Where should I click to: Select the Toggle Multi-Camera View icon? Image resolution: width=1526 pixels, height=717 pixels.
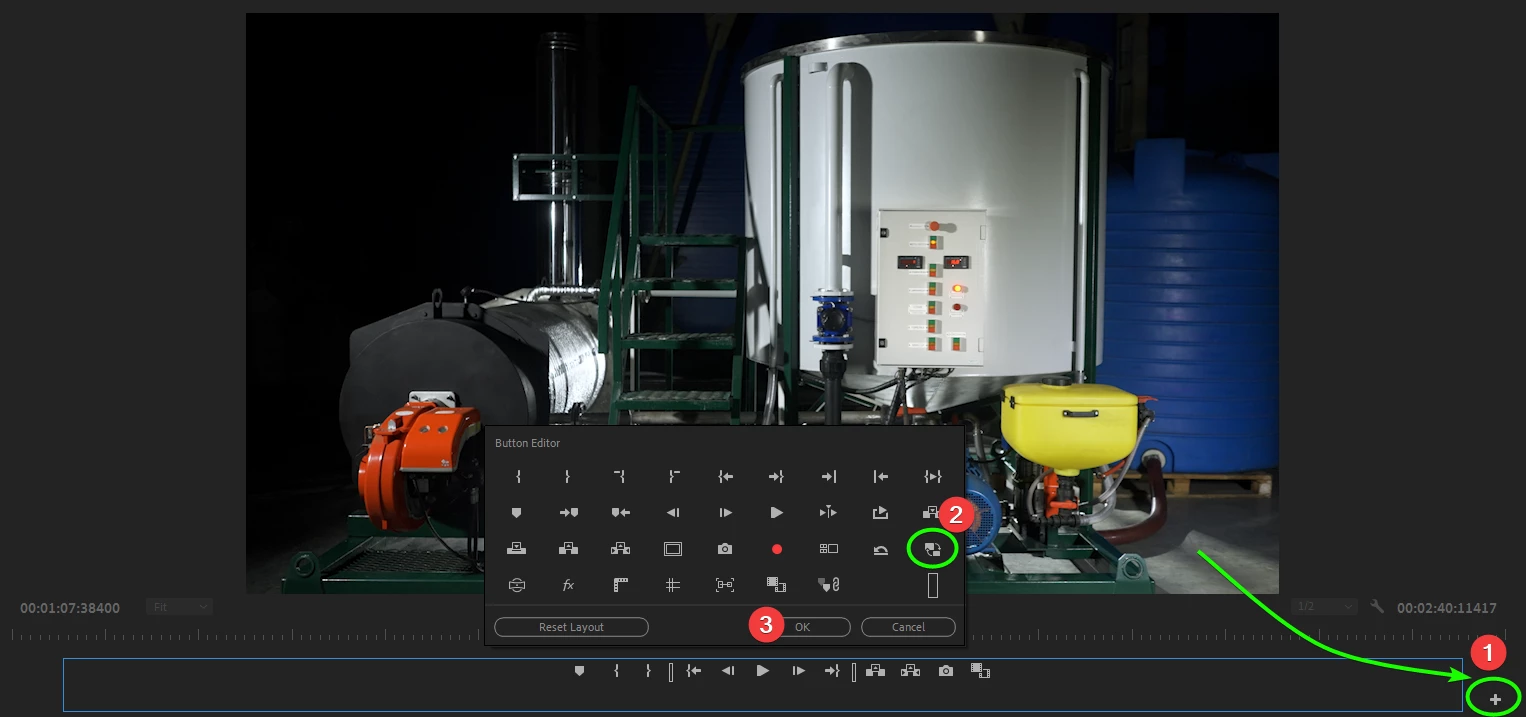coord(828,549)
